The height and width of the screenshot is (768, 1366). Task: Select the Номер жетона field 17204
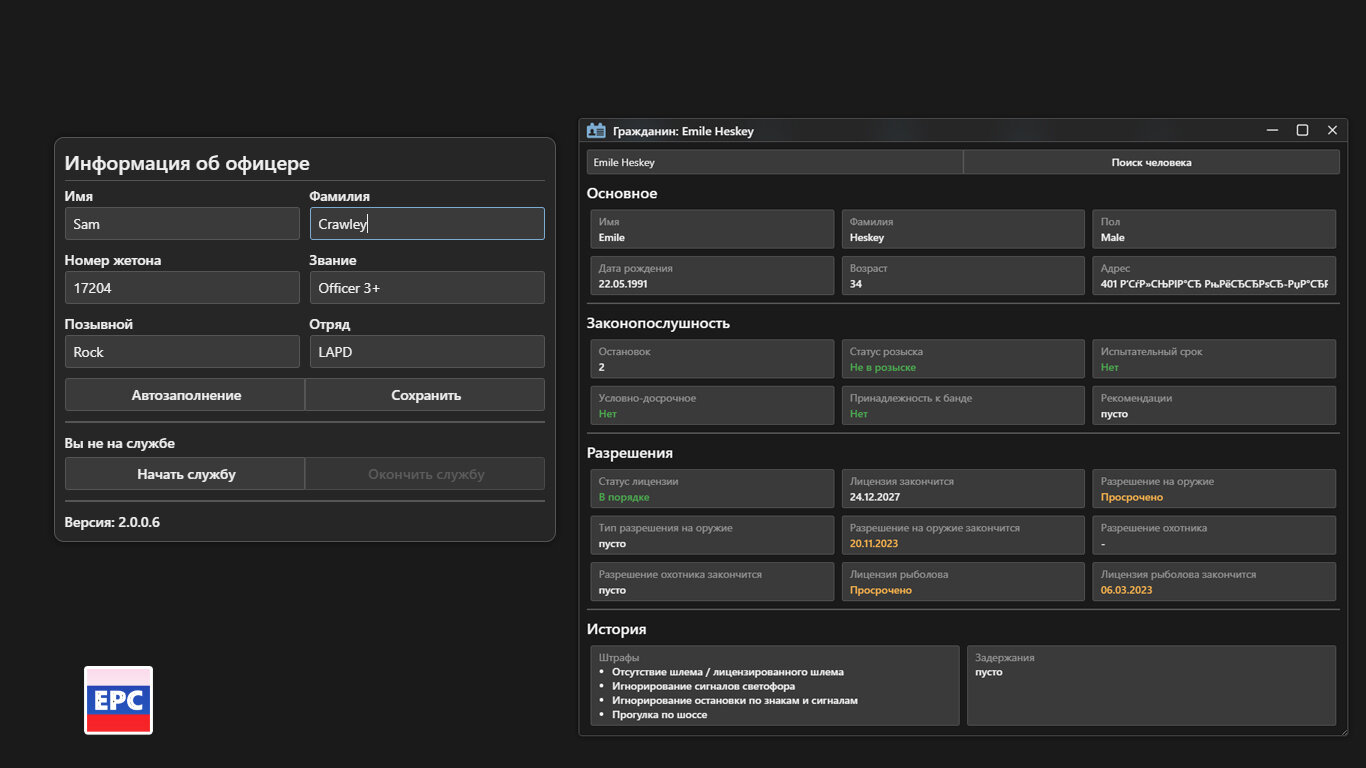tap(182, 288)
